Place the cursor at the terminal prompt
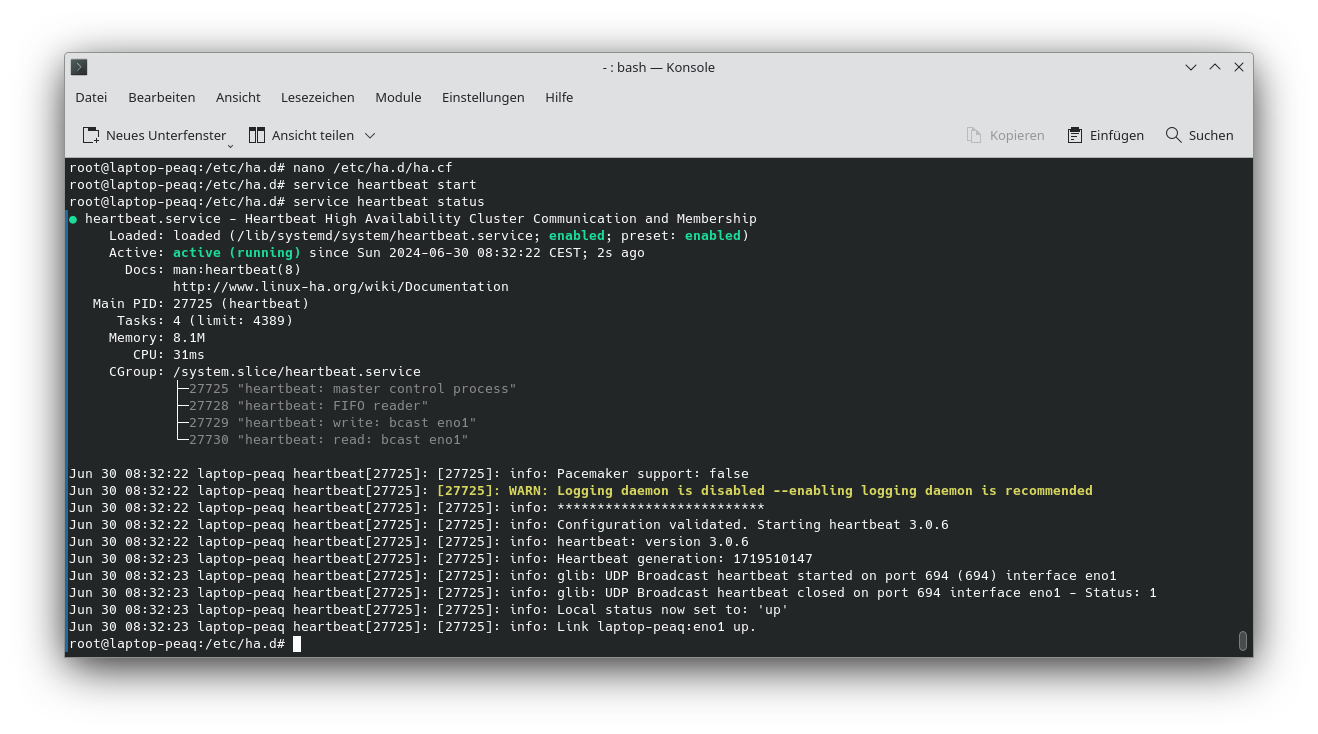The width and height of the screenshot is (1318, 734). tap(297, 643)
